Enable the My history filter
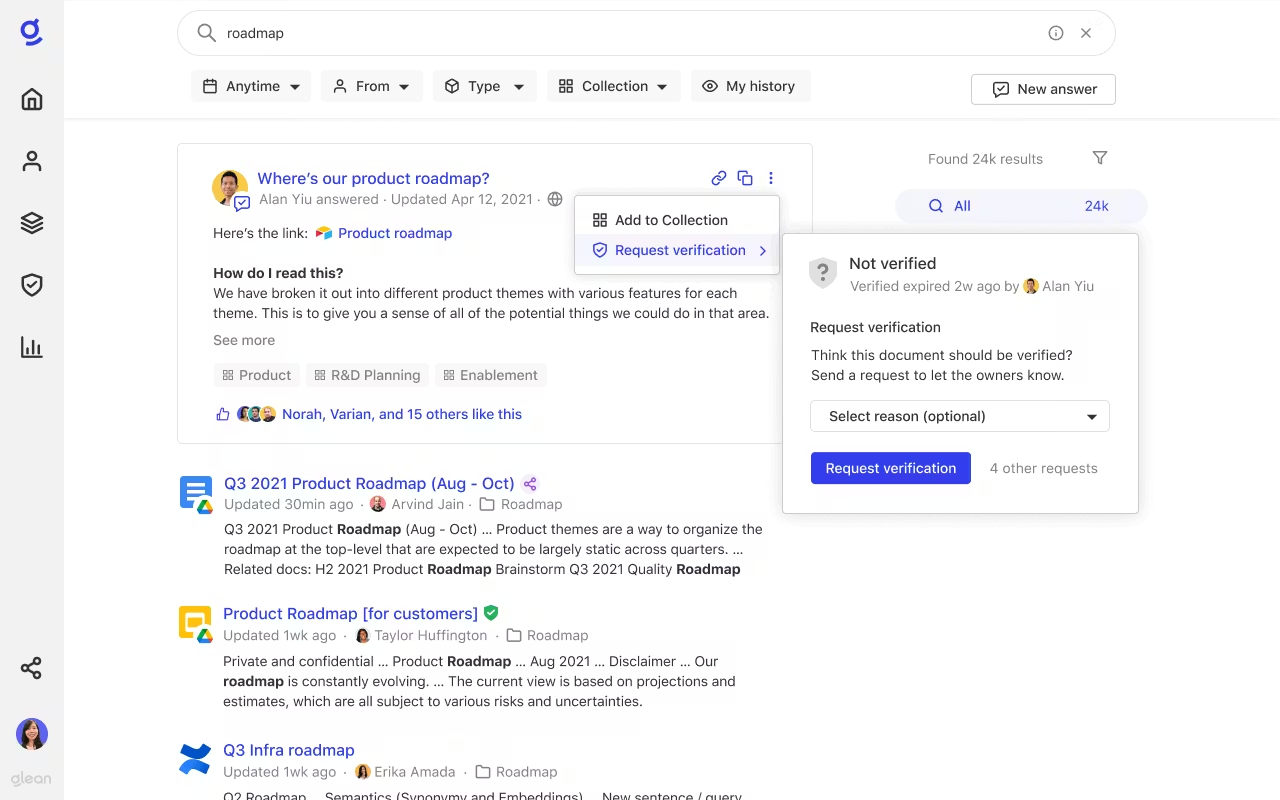This screenshot has width=1280, height=800. point(750,86)
